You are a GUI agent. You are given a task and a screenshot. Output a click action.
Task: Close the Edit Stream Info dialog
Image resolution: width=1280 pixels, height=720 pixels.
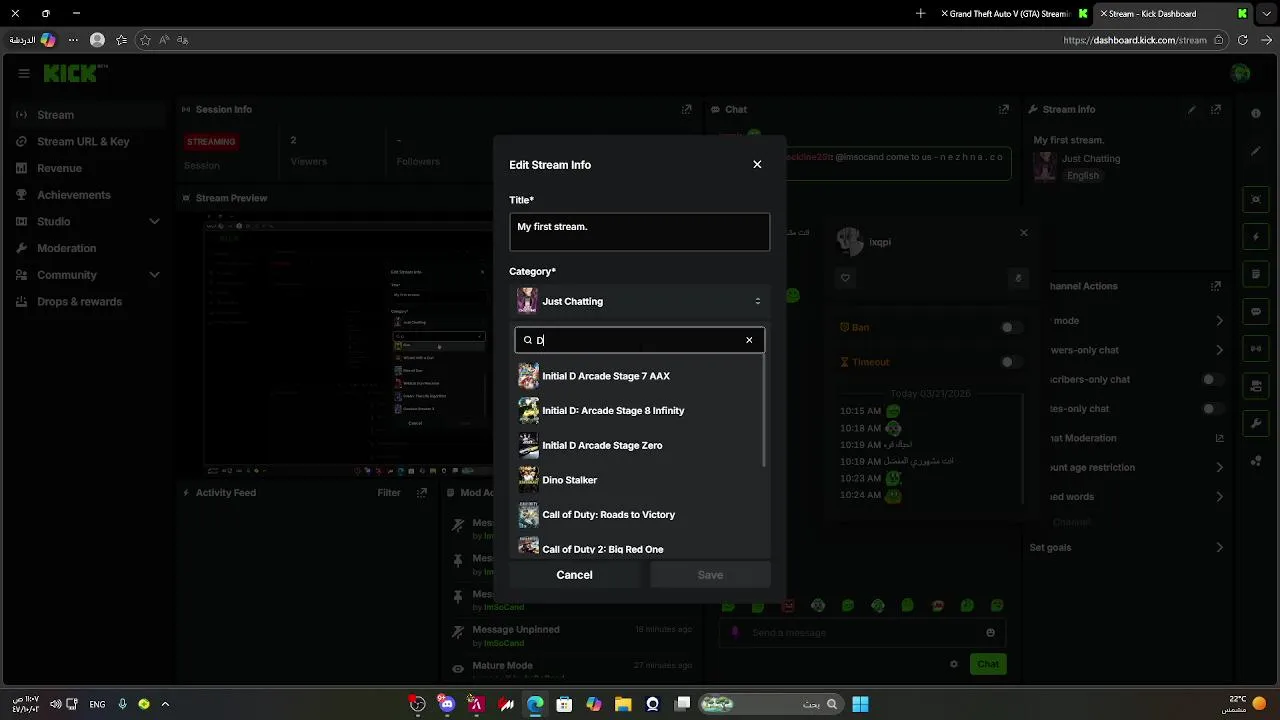[x=757, y=165]
